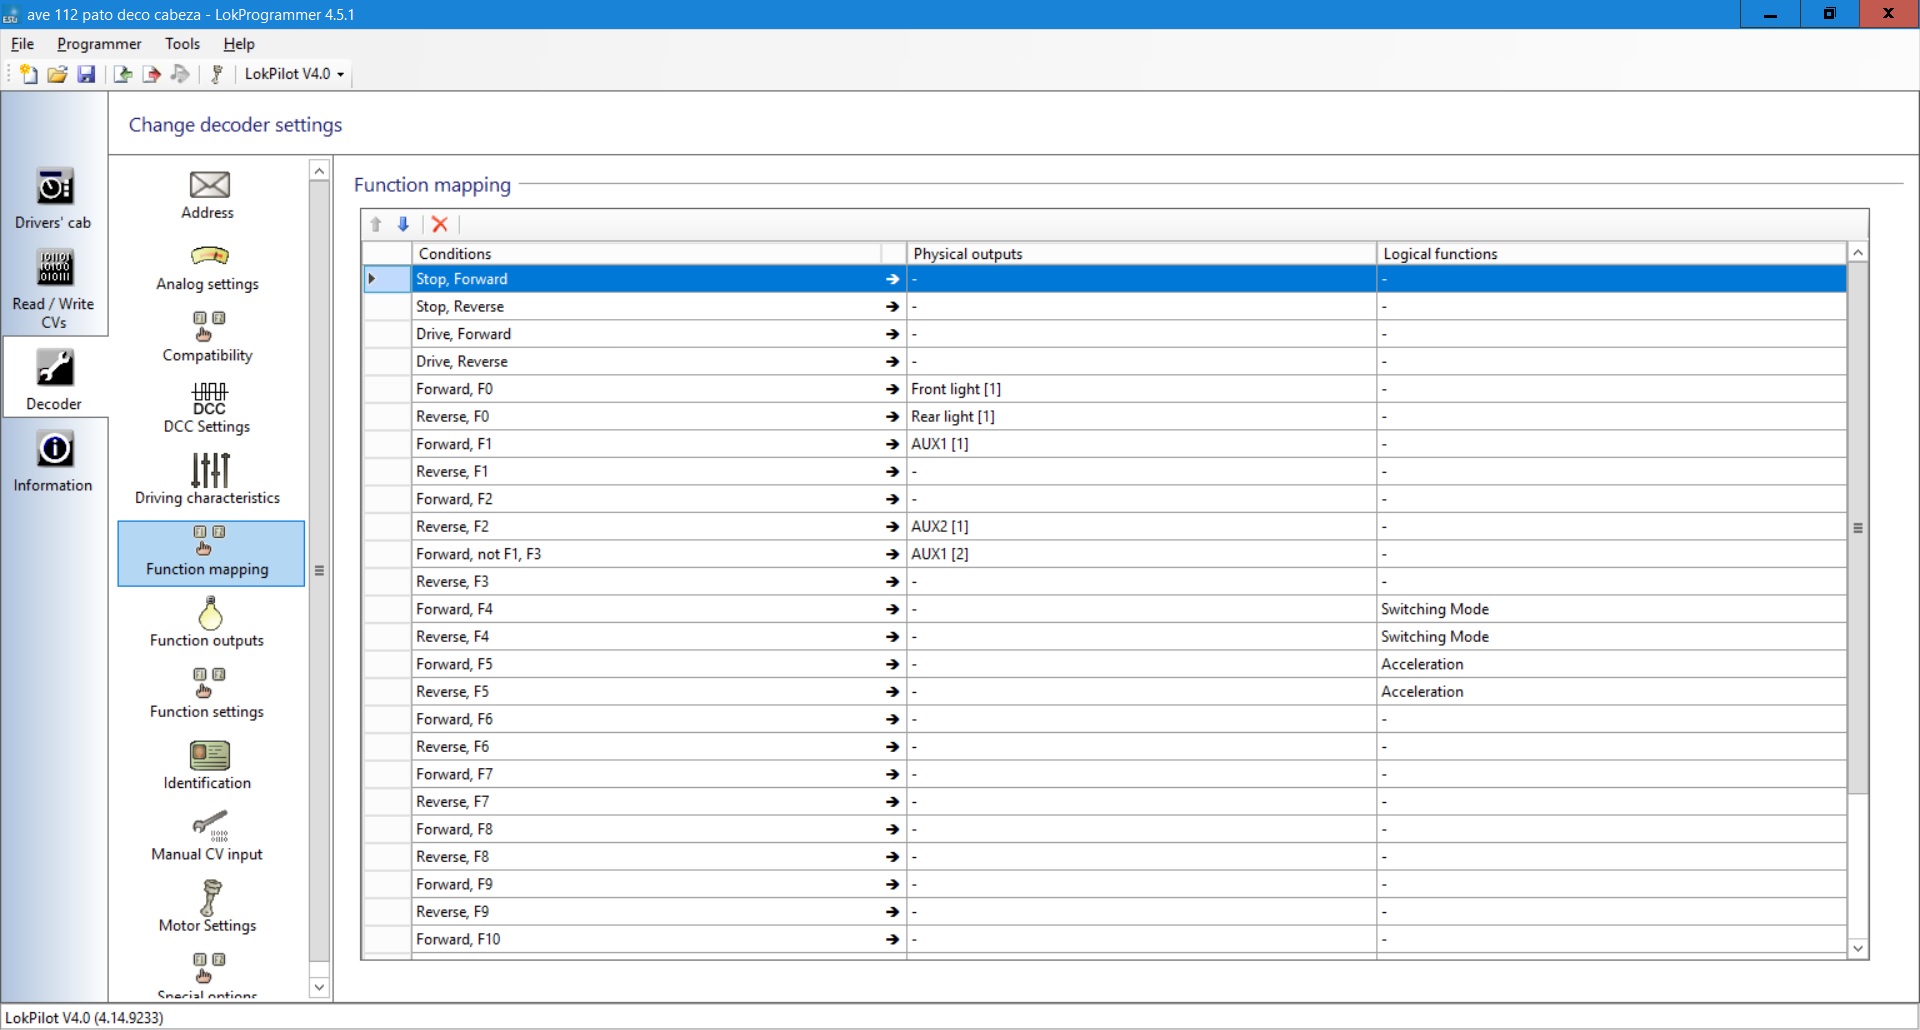The width and height of the screenshot is (1920, 1030).
Task: Click Switching Mode cell in Reverse, F4 row
Action: (x=1611, y=637)
